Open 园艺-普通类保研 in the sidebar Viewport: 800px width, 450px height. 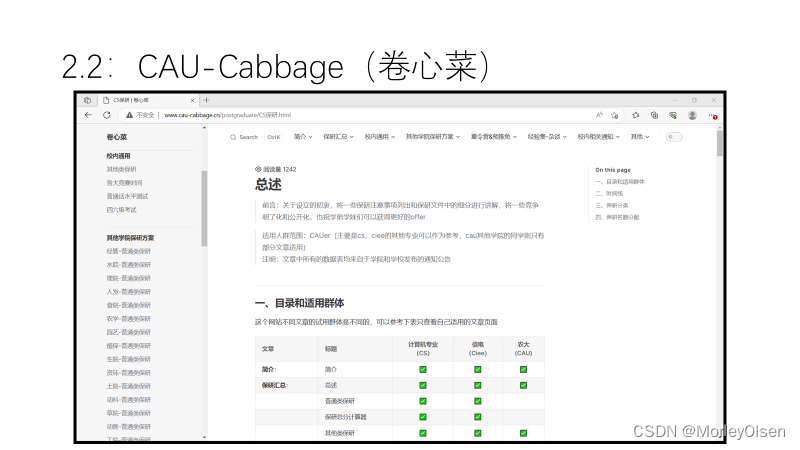[129, 332]
